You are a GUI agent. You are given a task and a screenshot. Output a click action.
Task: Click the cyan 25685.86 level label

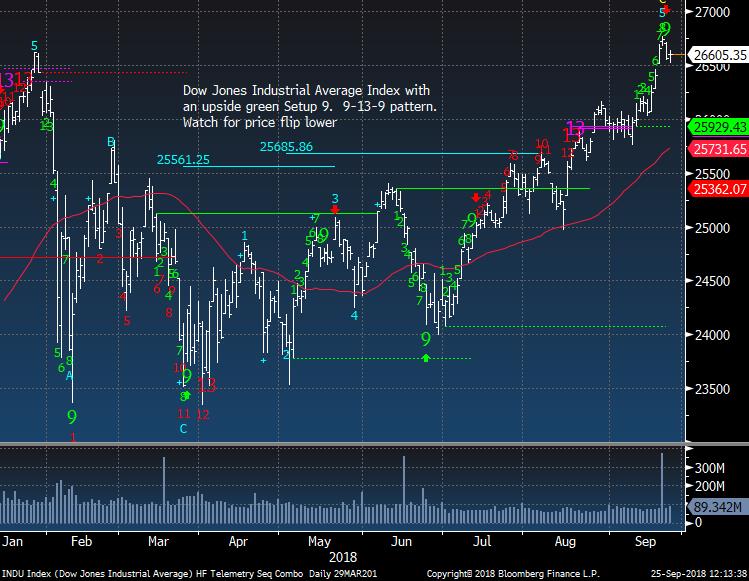286,146
